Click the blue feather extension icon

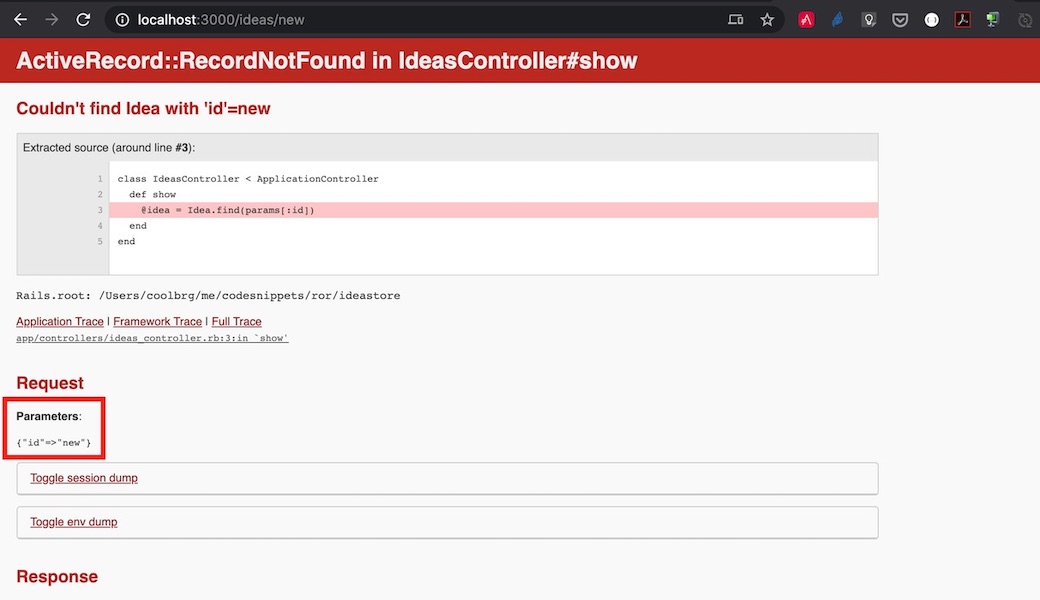click(x=837, y=19)
